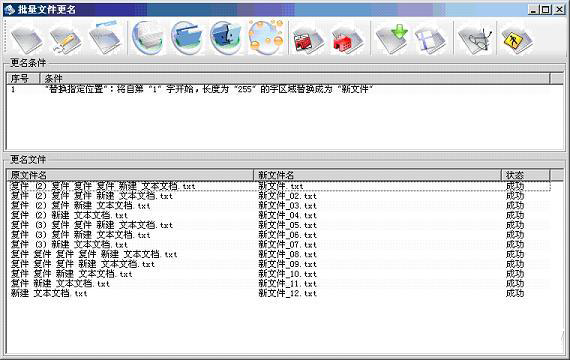Select file 复件 复件 新建 文本文档.txt
570x360 pixels.
pos(71,274)
